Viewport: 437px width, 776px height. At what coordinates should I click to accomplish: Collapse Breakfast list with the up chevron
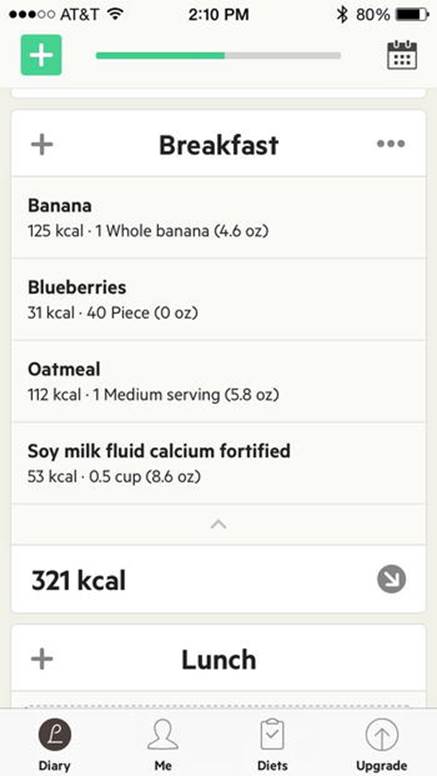tap(218, 524)
